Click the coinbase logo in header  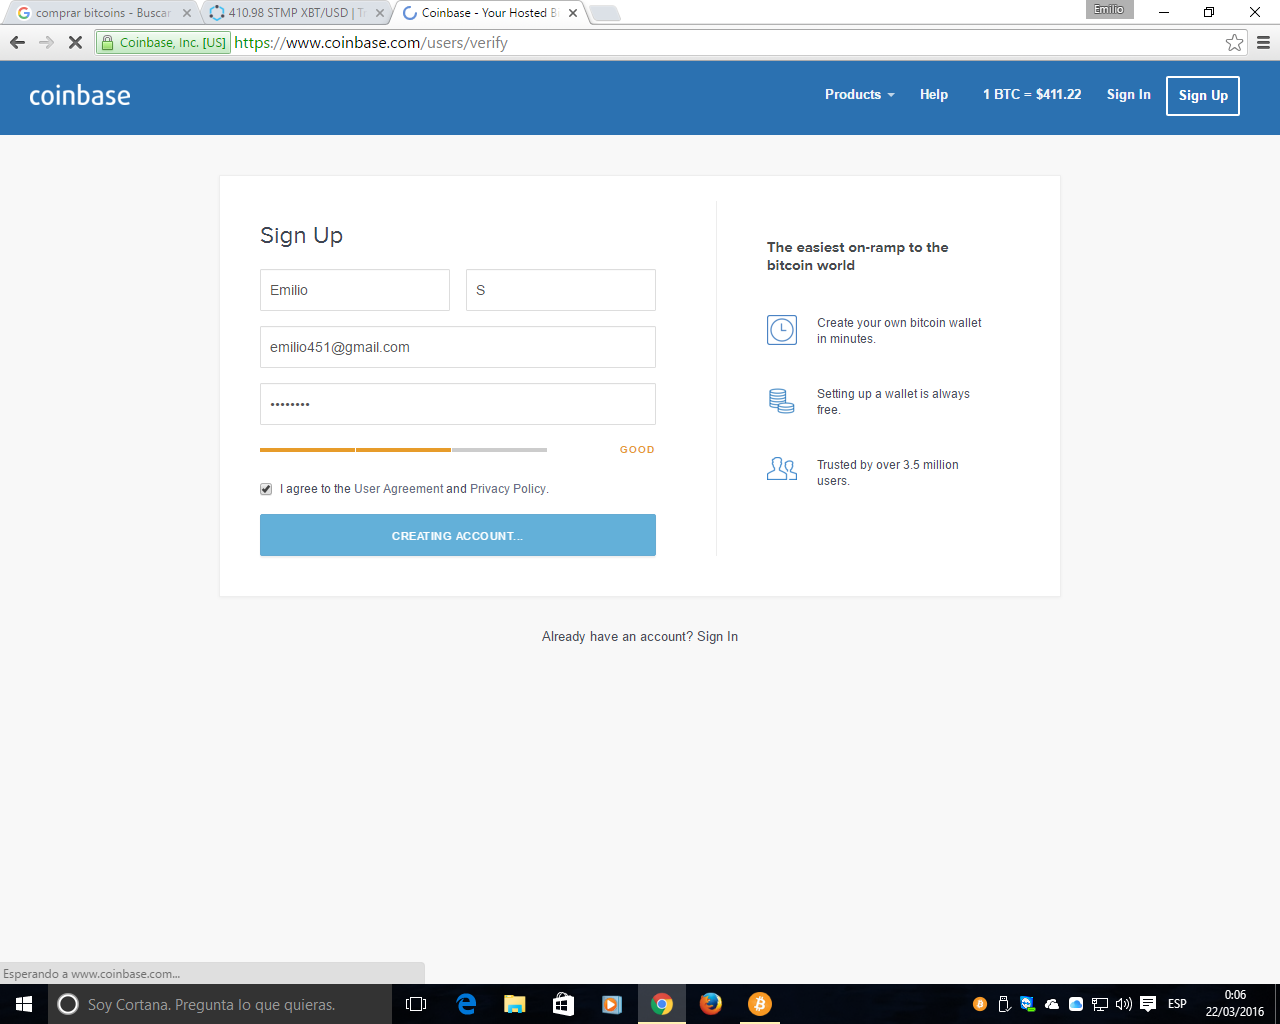point(80,95)
